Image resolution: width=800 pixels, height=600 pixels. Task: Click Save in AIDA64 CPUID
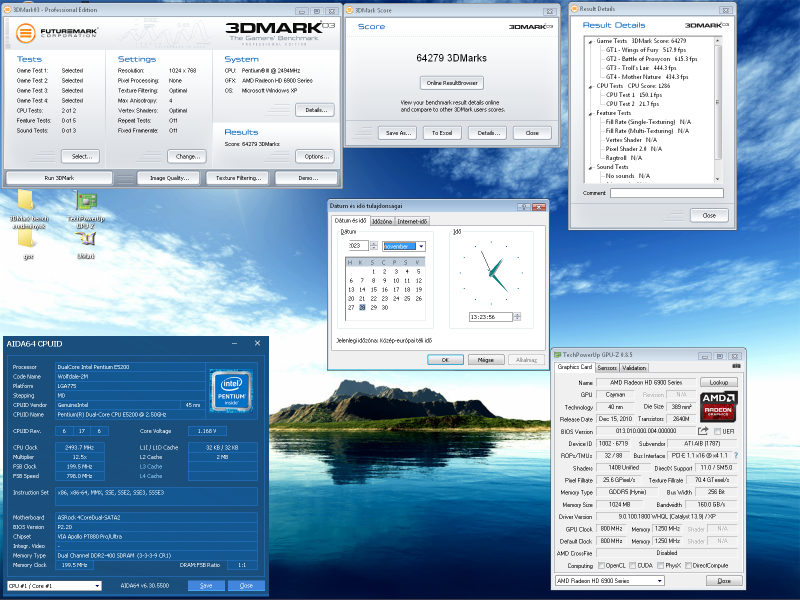[x=206, y=586]
